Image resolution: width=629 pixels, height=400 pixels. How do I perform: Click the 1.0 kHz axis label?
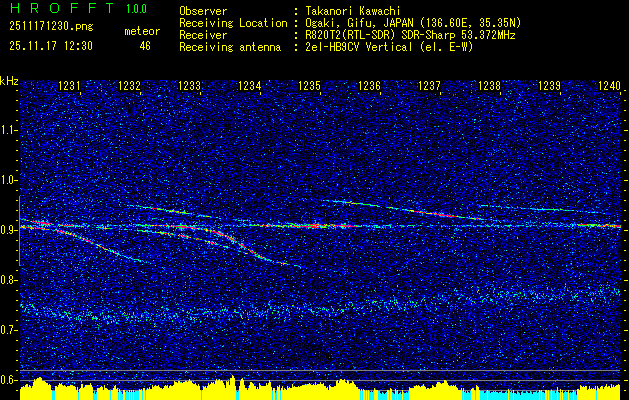point(7,180)
